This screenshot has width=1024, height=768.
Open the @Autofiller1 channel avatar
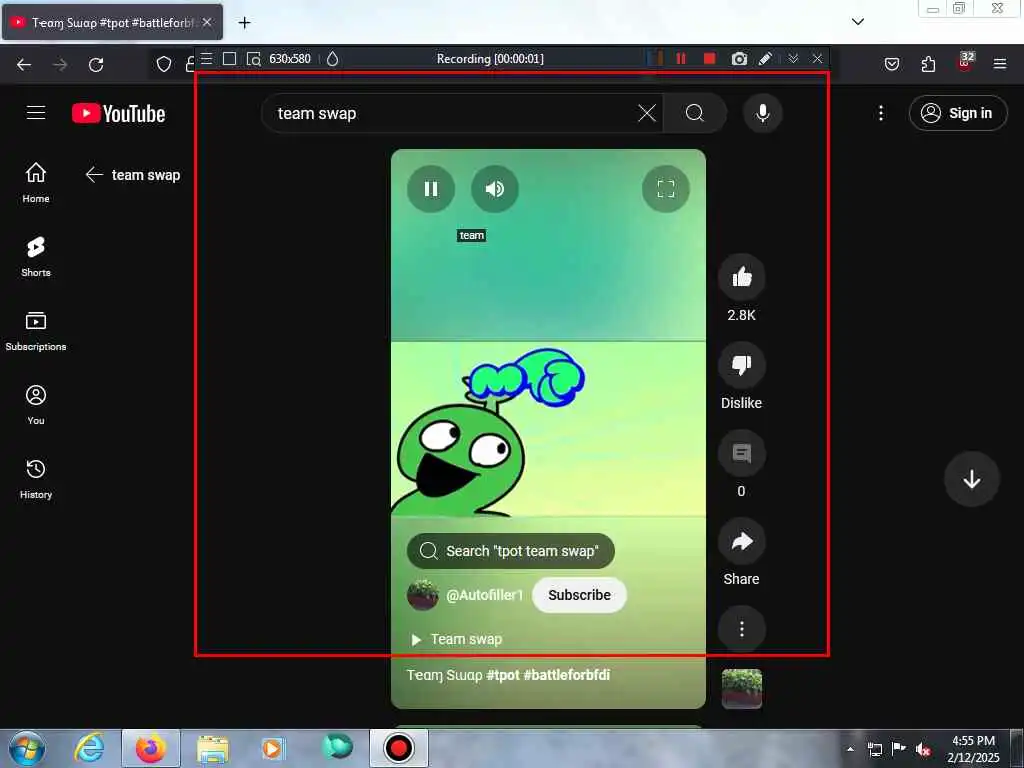423,595
